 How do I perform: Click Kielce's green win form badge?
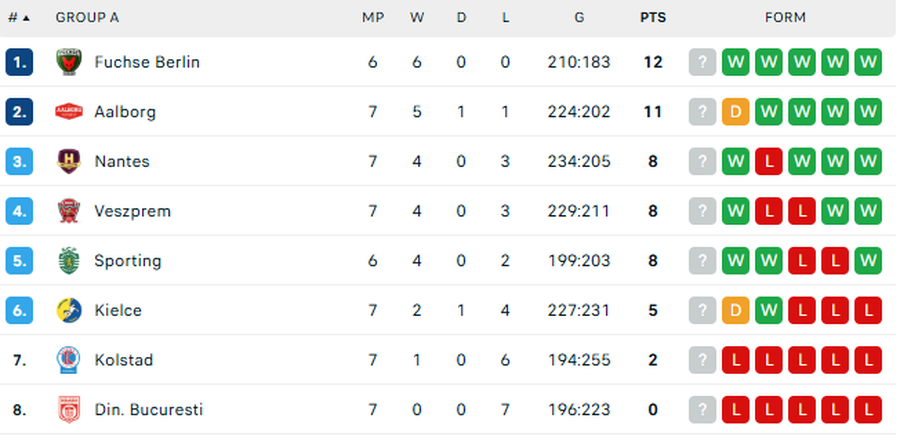[768, 310]
